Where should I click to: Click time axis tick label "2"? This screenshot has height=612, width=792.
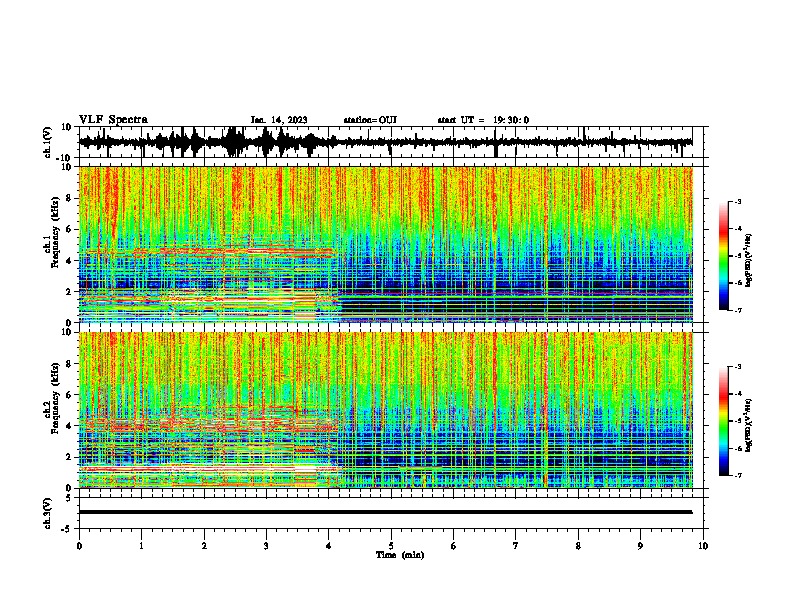[x=204, y=546]
